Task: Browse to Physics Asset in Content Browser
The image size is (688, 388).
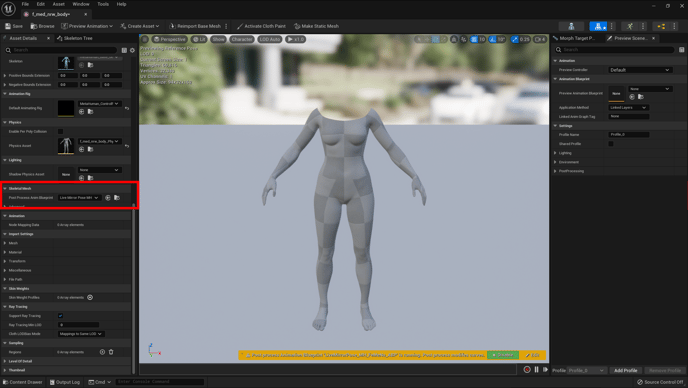Action: [90, 149]
